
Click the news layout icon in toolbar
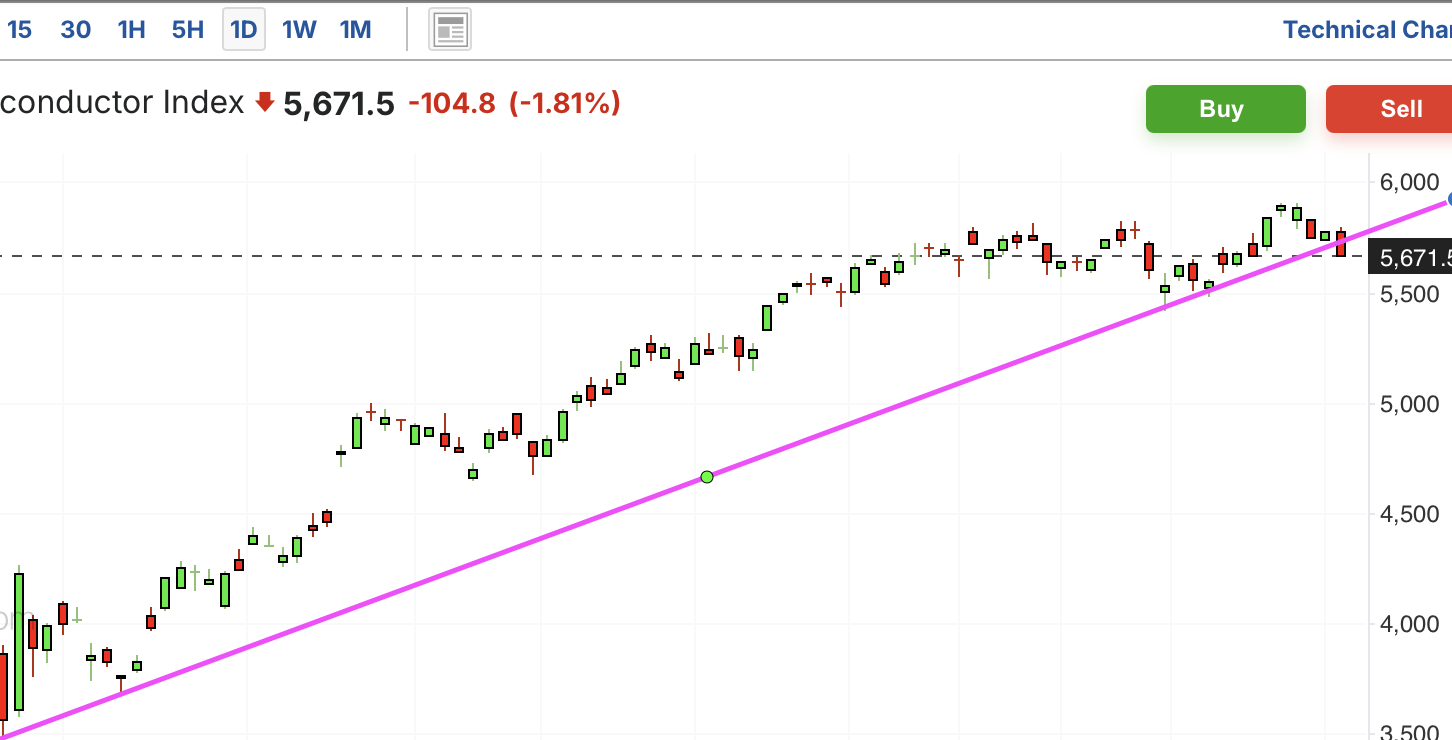pos(450,30)
